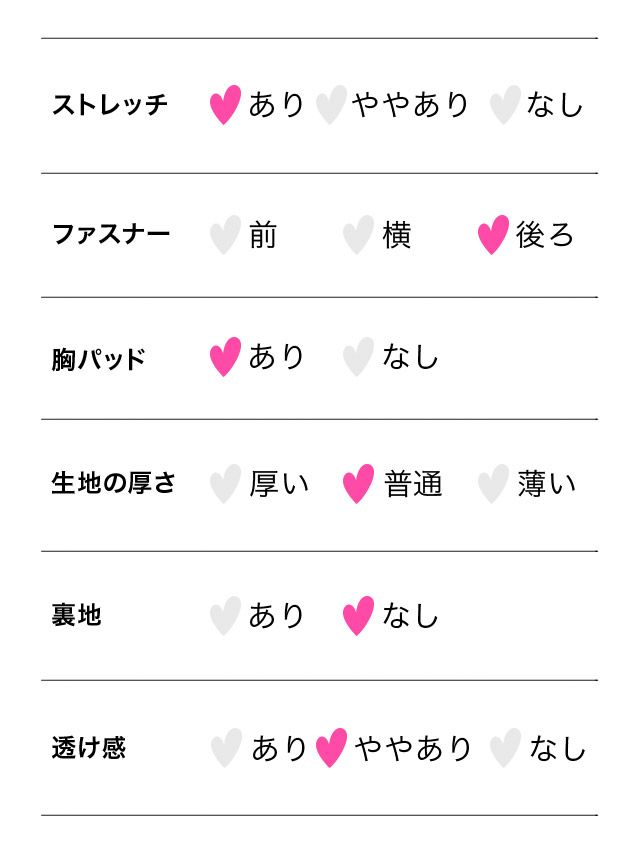The image size is (640, 854).
Task: Click the ストレッチ row label
Action: pos(109,104)
